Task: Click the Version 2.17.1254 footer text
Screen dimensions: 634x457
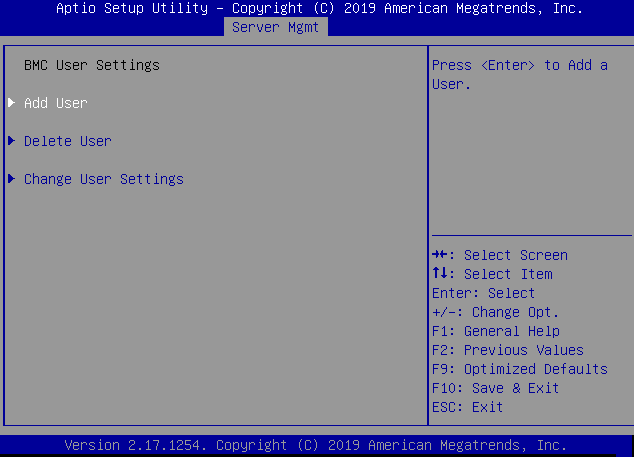Action: [315, 445]
